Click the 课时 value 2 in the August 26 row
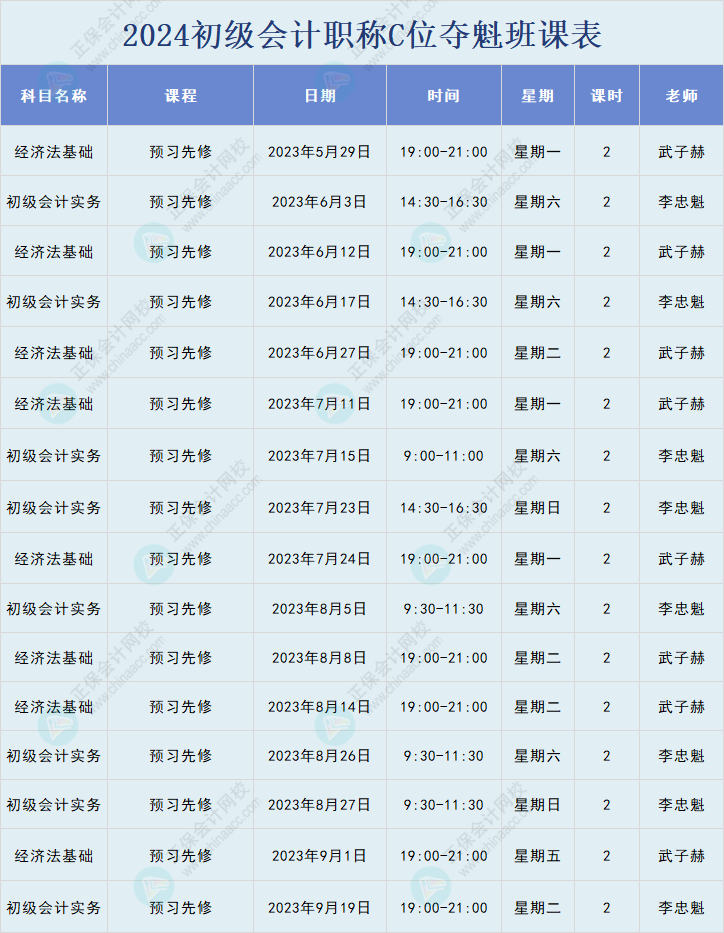The image size is (724, 933). pyautogui.click(x=607, y=756)
